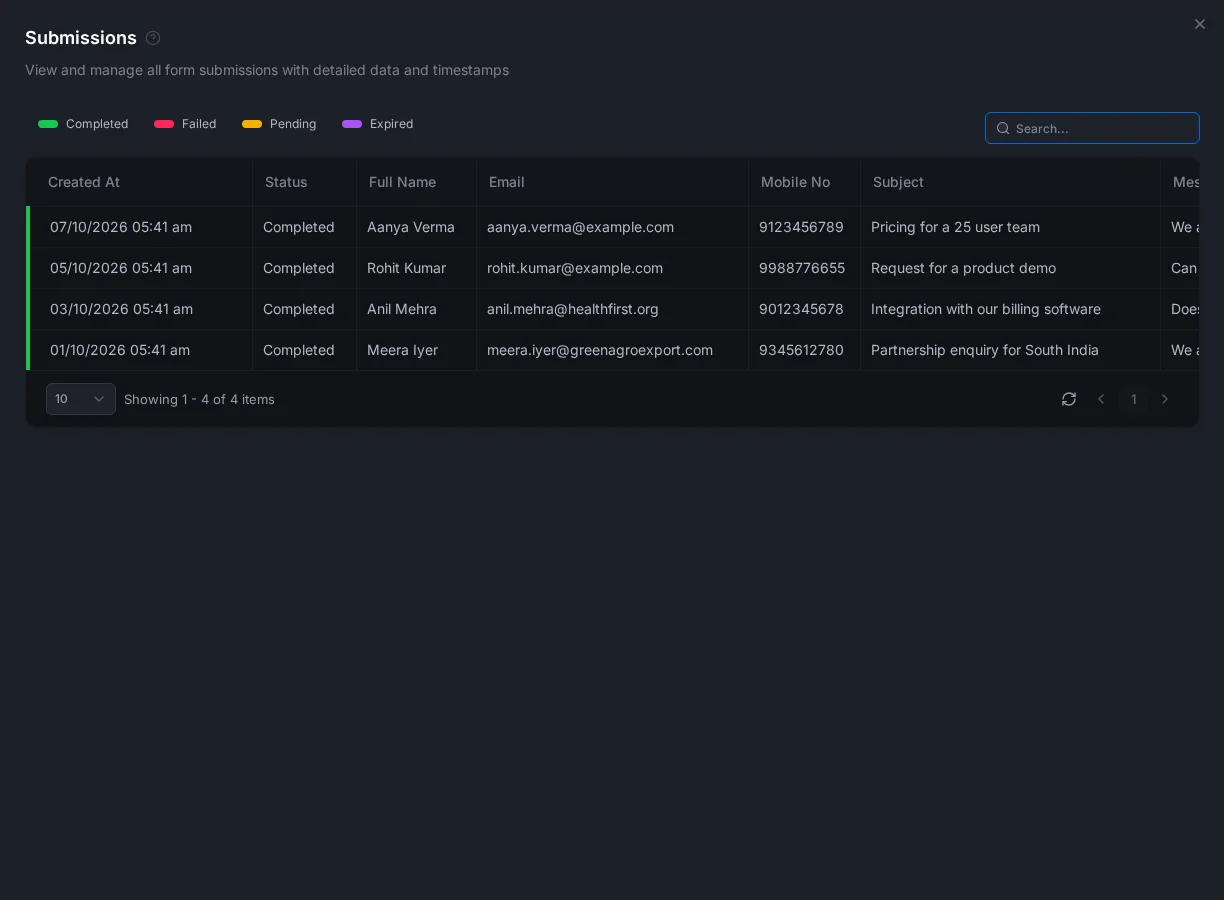Click mobile number 9012345678
This screenshot has width=1224, height=900.
tap(801, 309)
